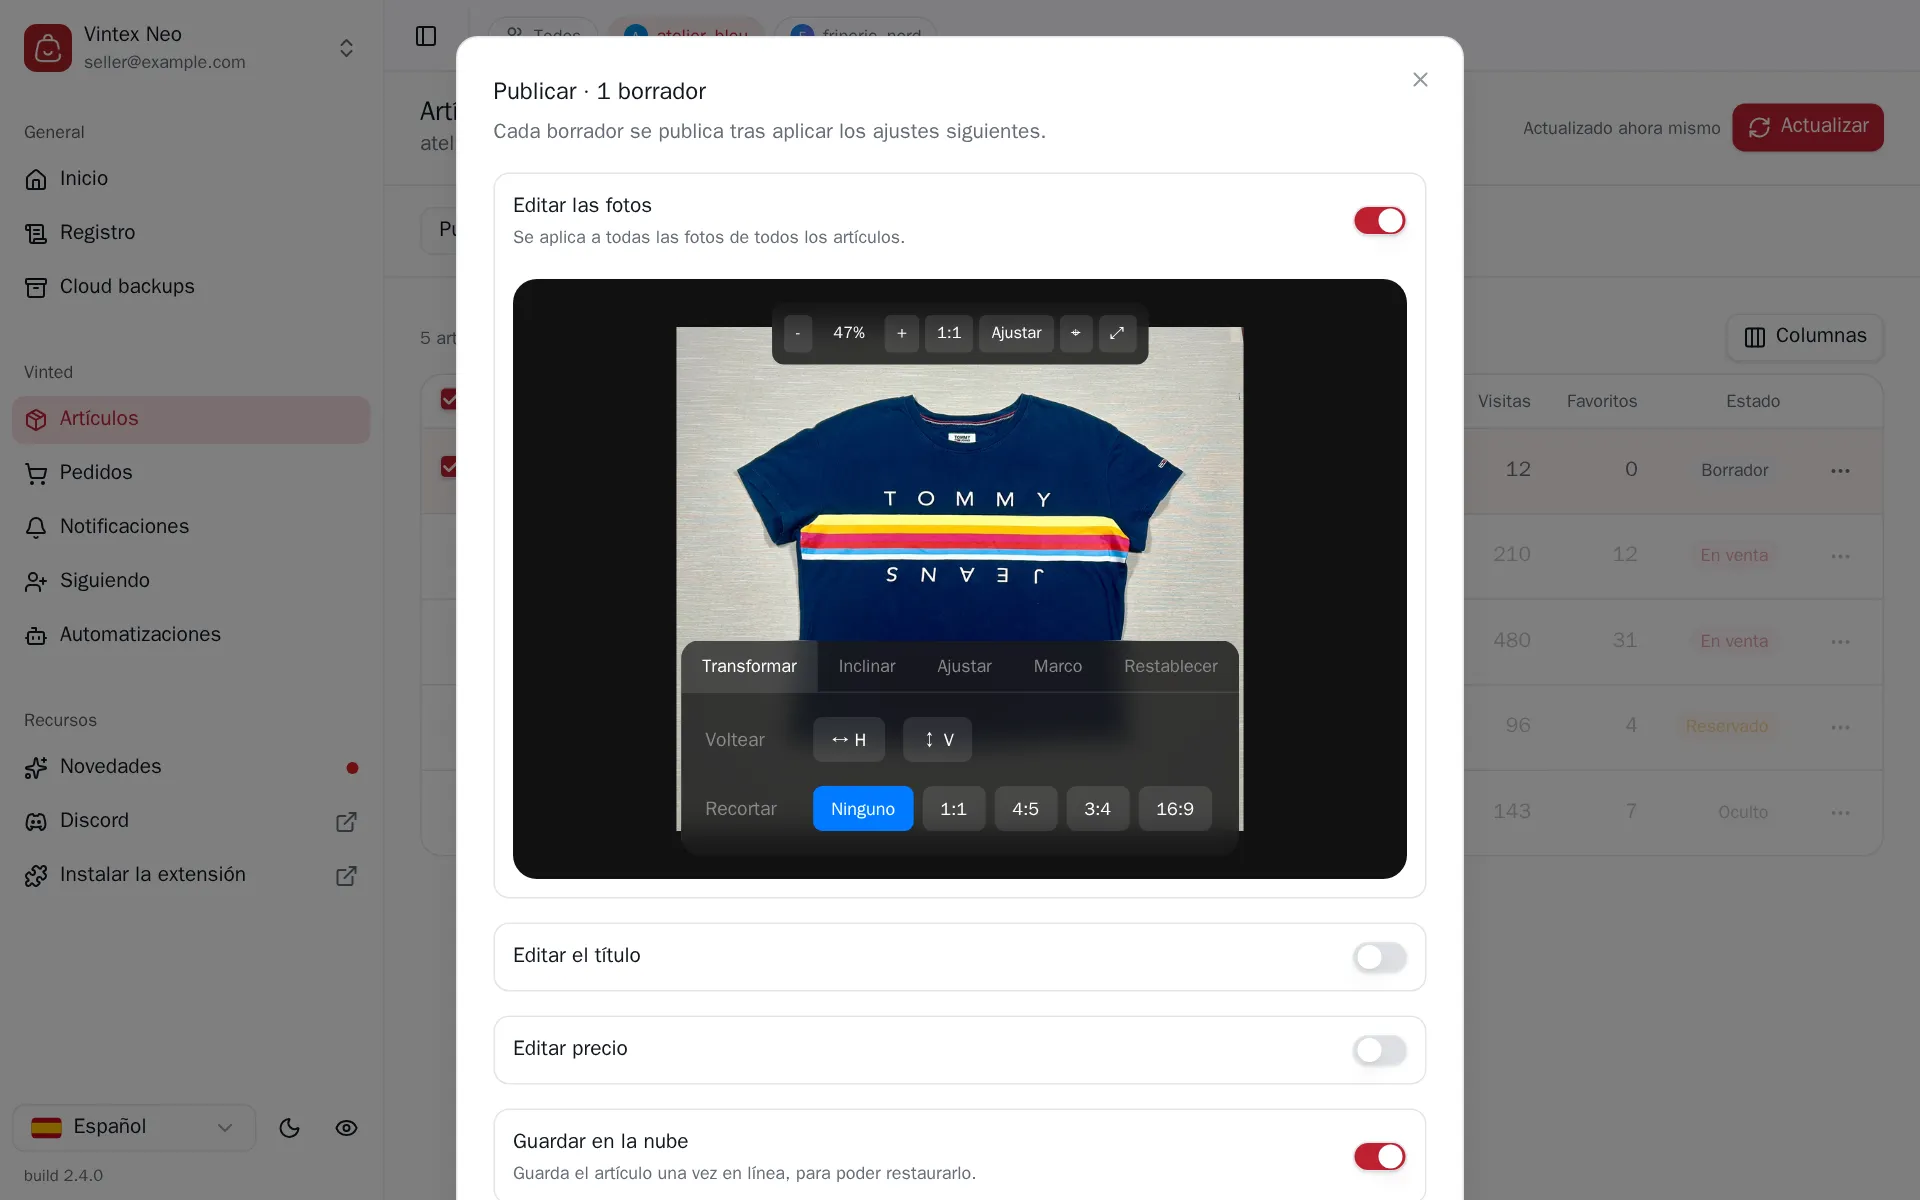This screenshot has width=1920, height=1200.
Task: Flip the photo vertically with V
Action: click(x=937, y=740)
